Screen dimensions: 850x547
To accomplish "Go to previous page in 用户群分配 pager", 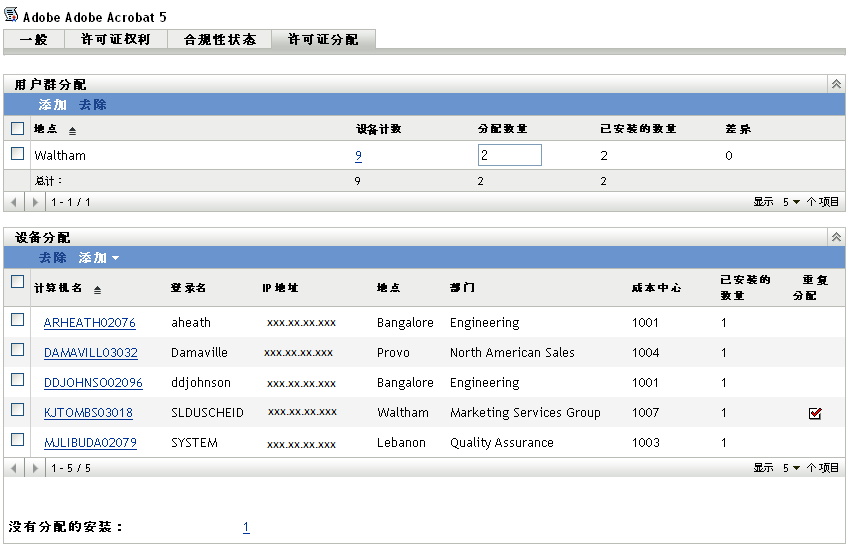I will pyautogui.click(x=14, y=202).
